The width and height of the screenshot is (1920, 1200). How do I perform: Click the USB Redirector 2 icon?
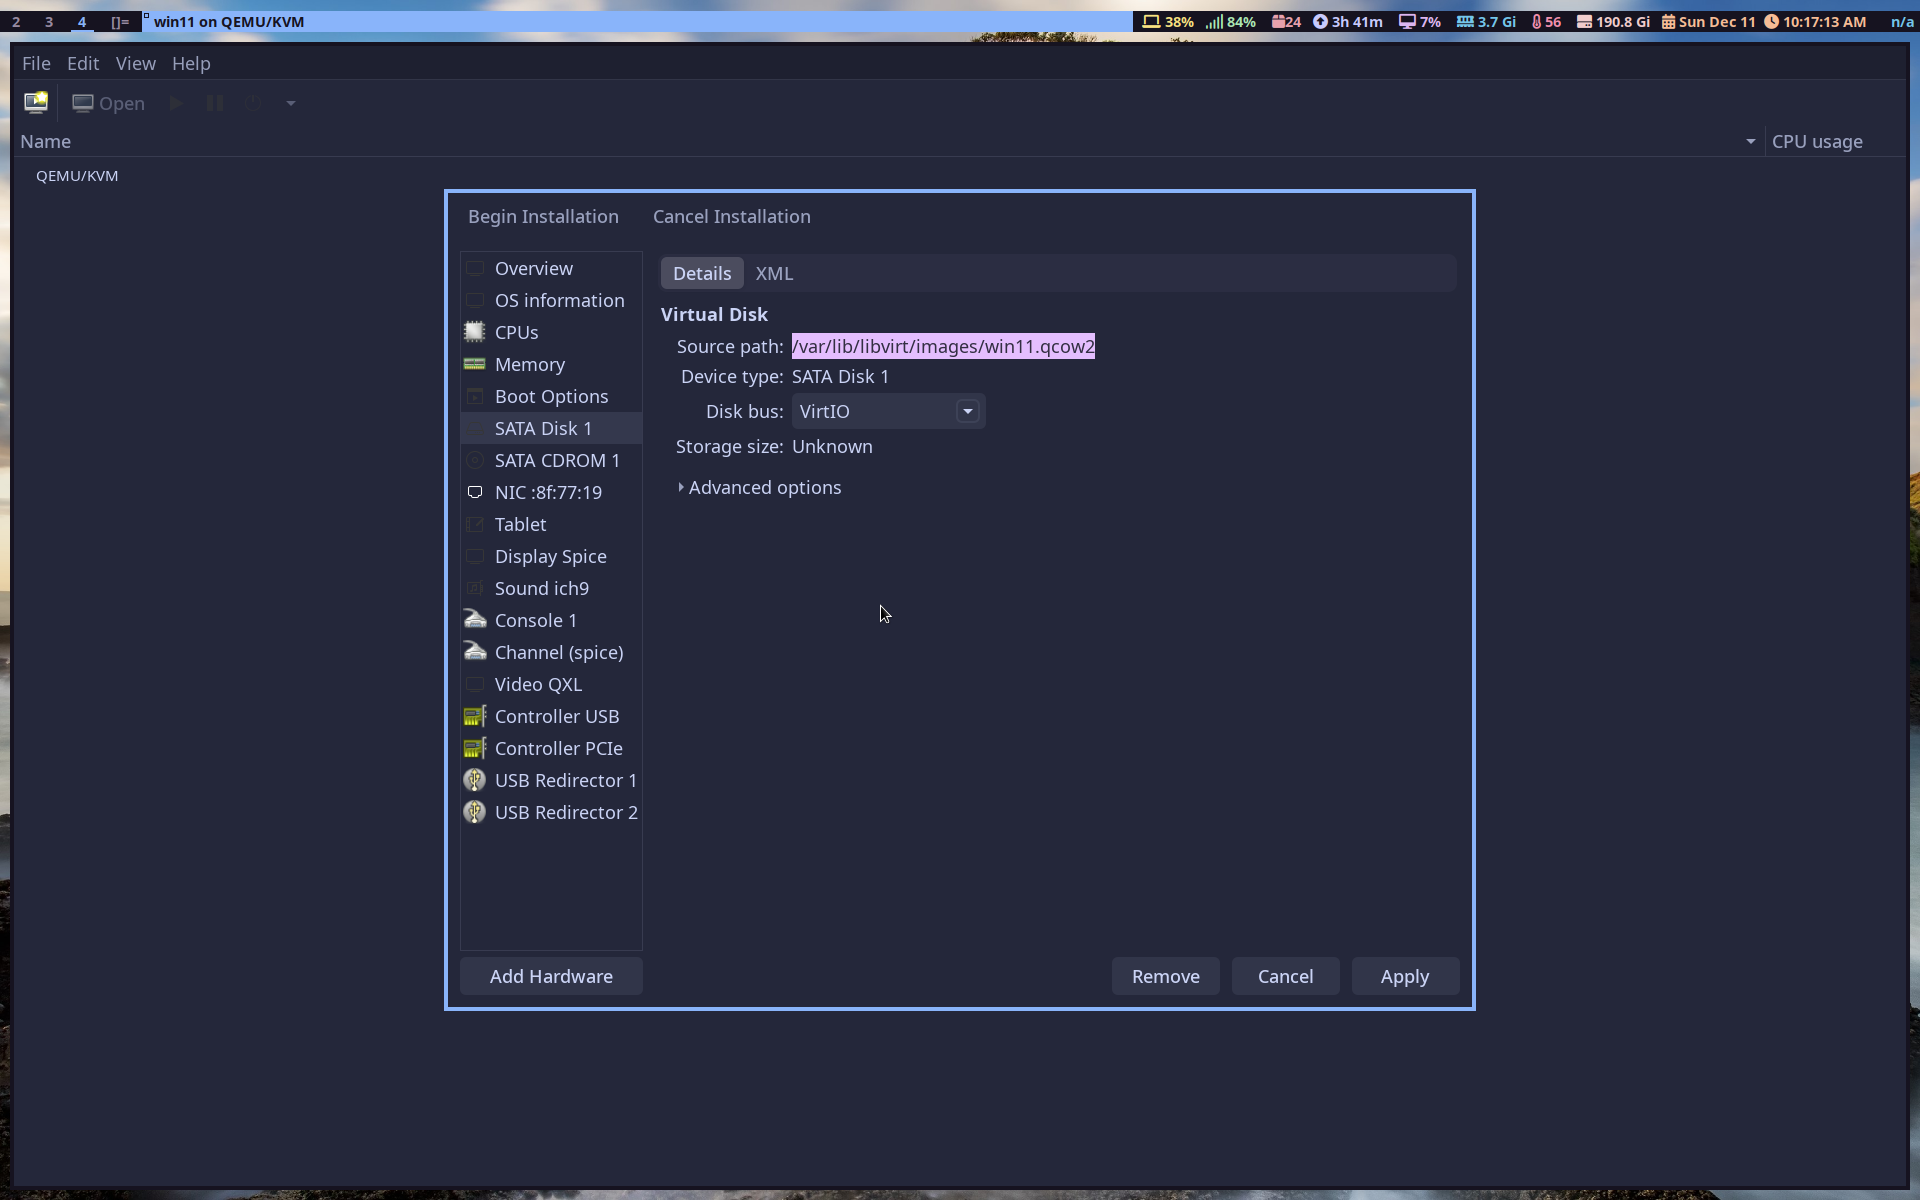click(476, 812)
